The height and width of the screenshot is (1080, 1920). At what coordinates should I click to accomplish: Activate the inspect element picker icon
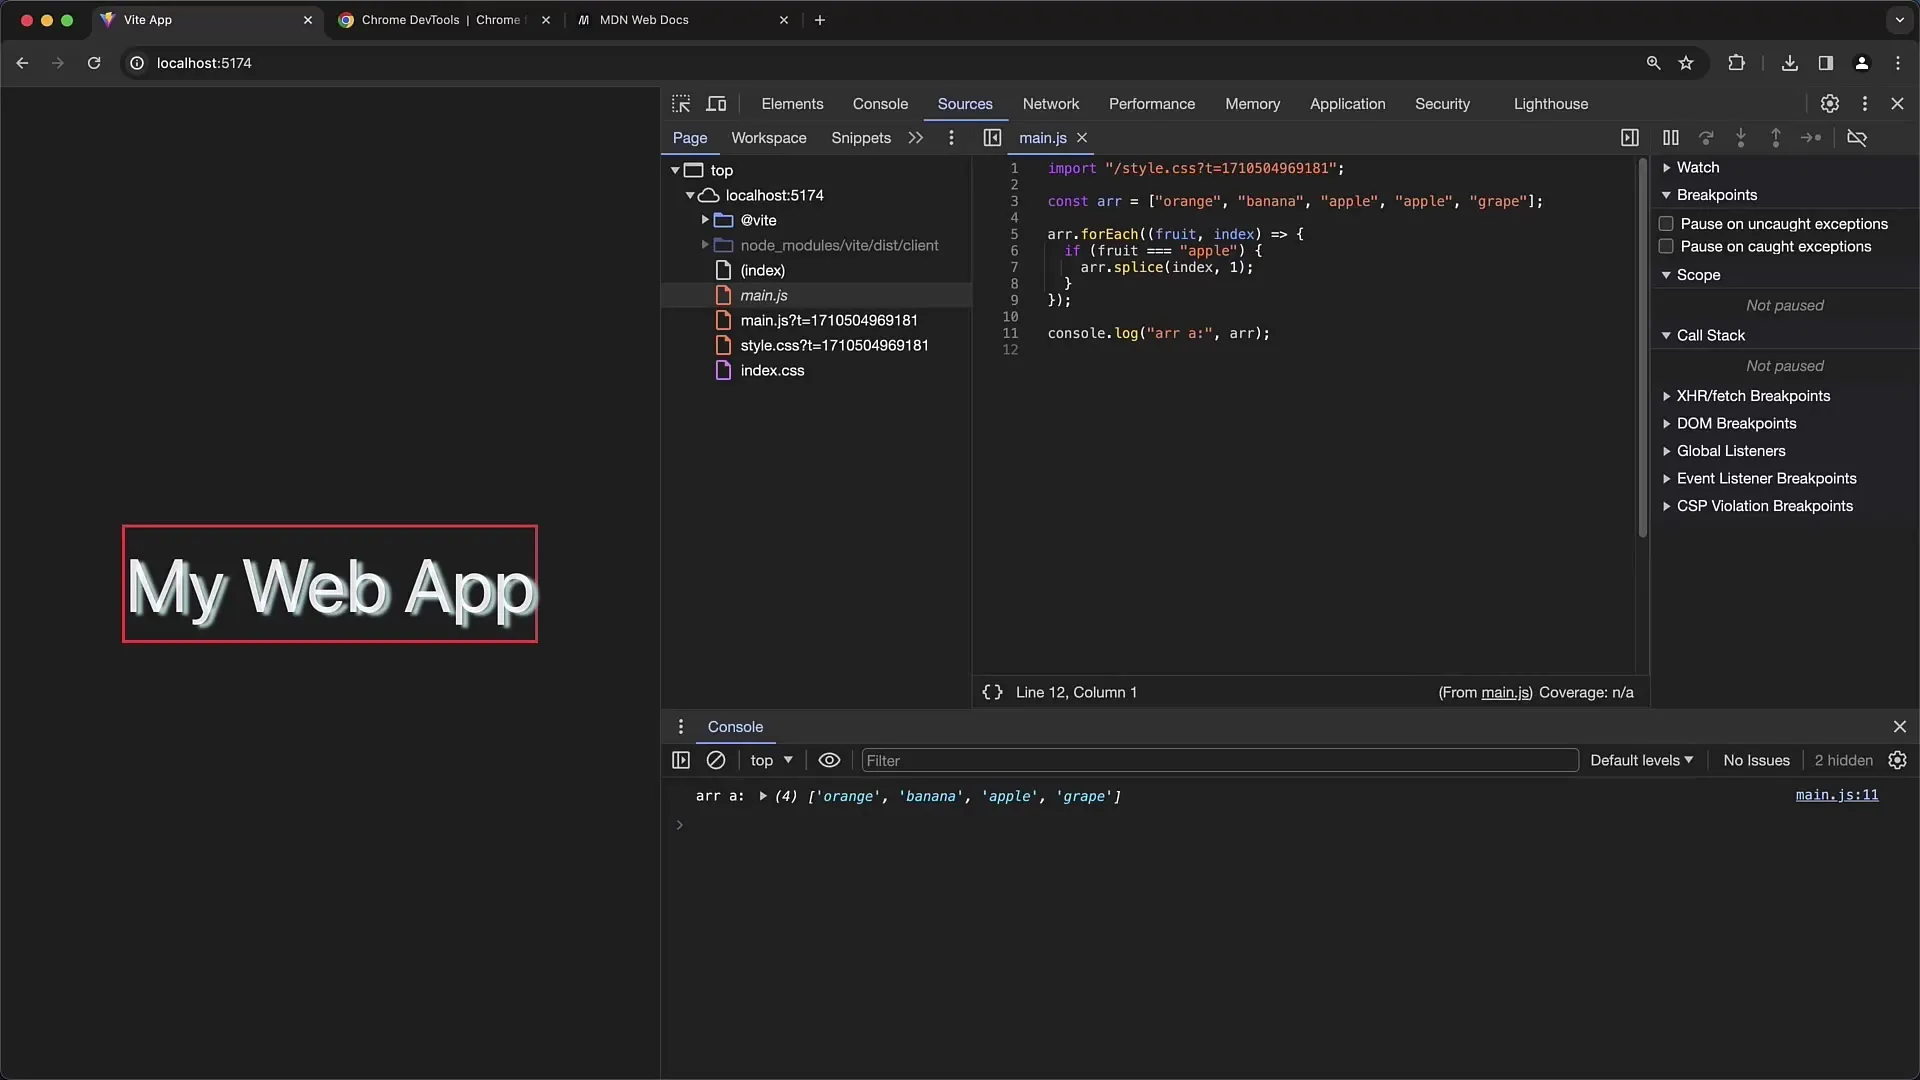681,104
